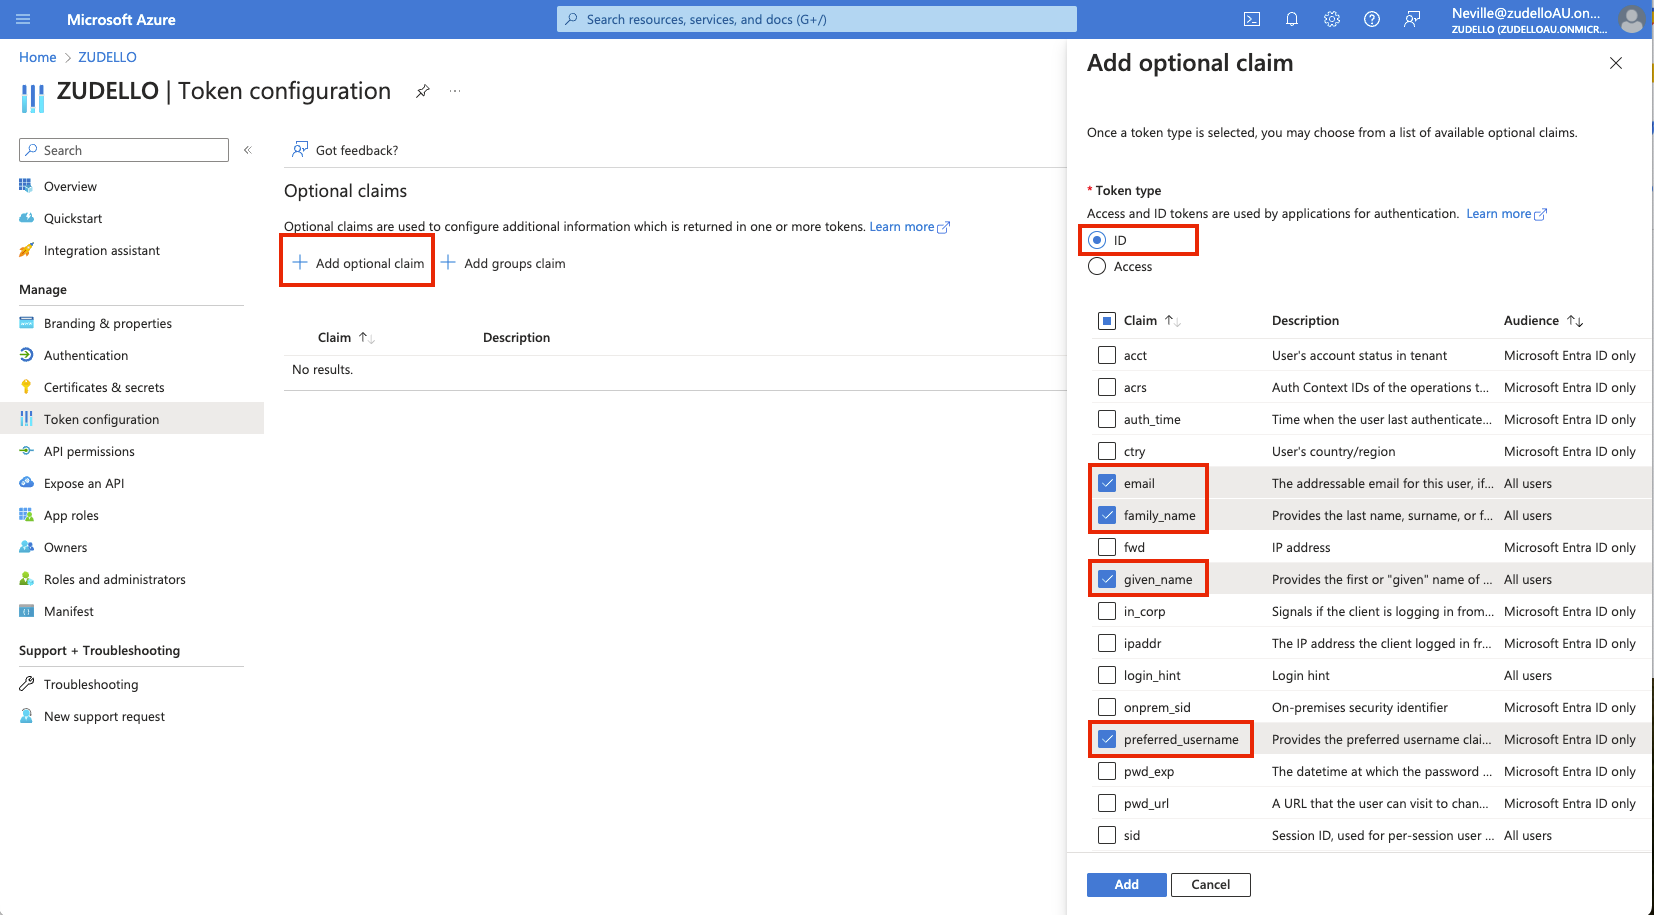Screen dimensions: 1654x915
Task: Toggle the select-all Claim header checkbox
Action: pyautogui.click(x=1107, y=321)
